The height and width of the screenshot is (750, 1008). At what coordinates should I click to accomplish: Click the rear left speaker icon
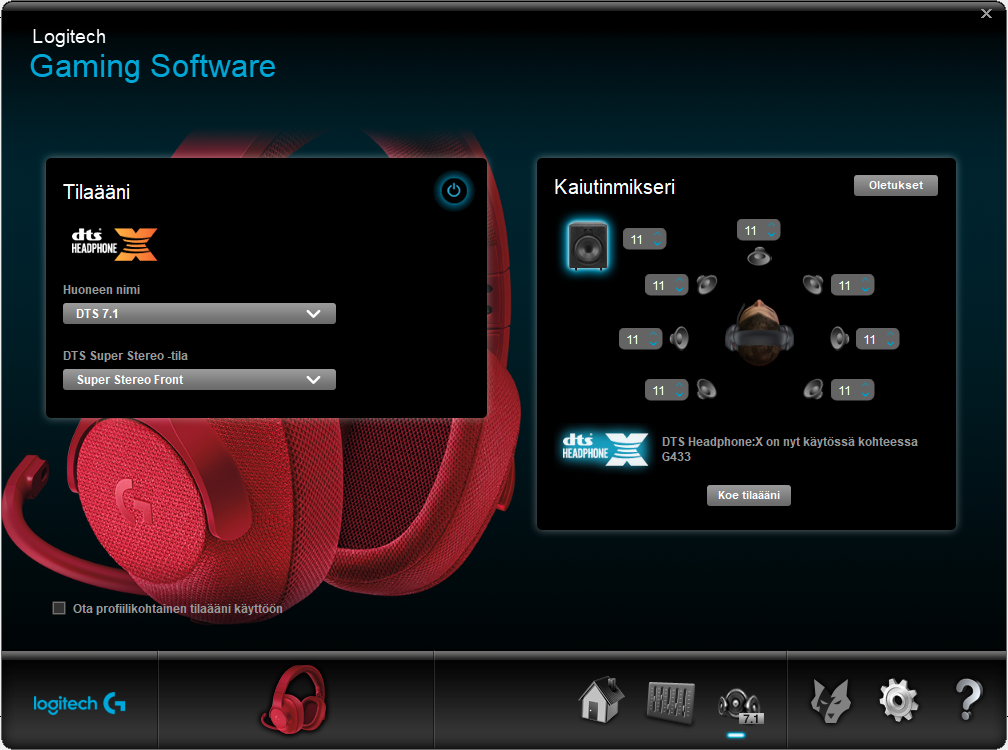tap(706, 389)
